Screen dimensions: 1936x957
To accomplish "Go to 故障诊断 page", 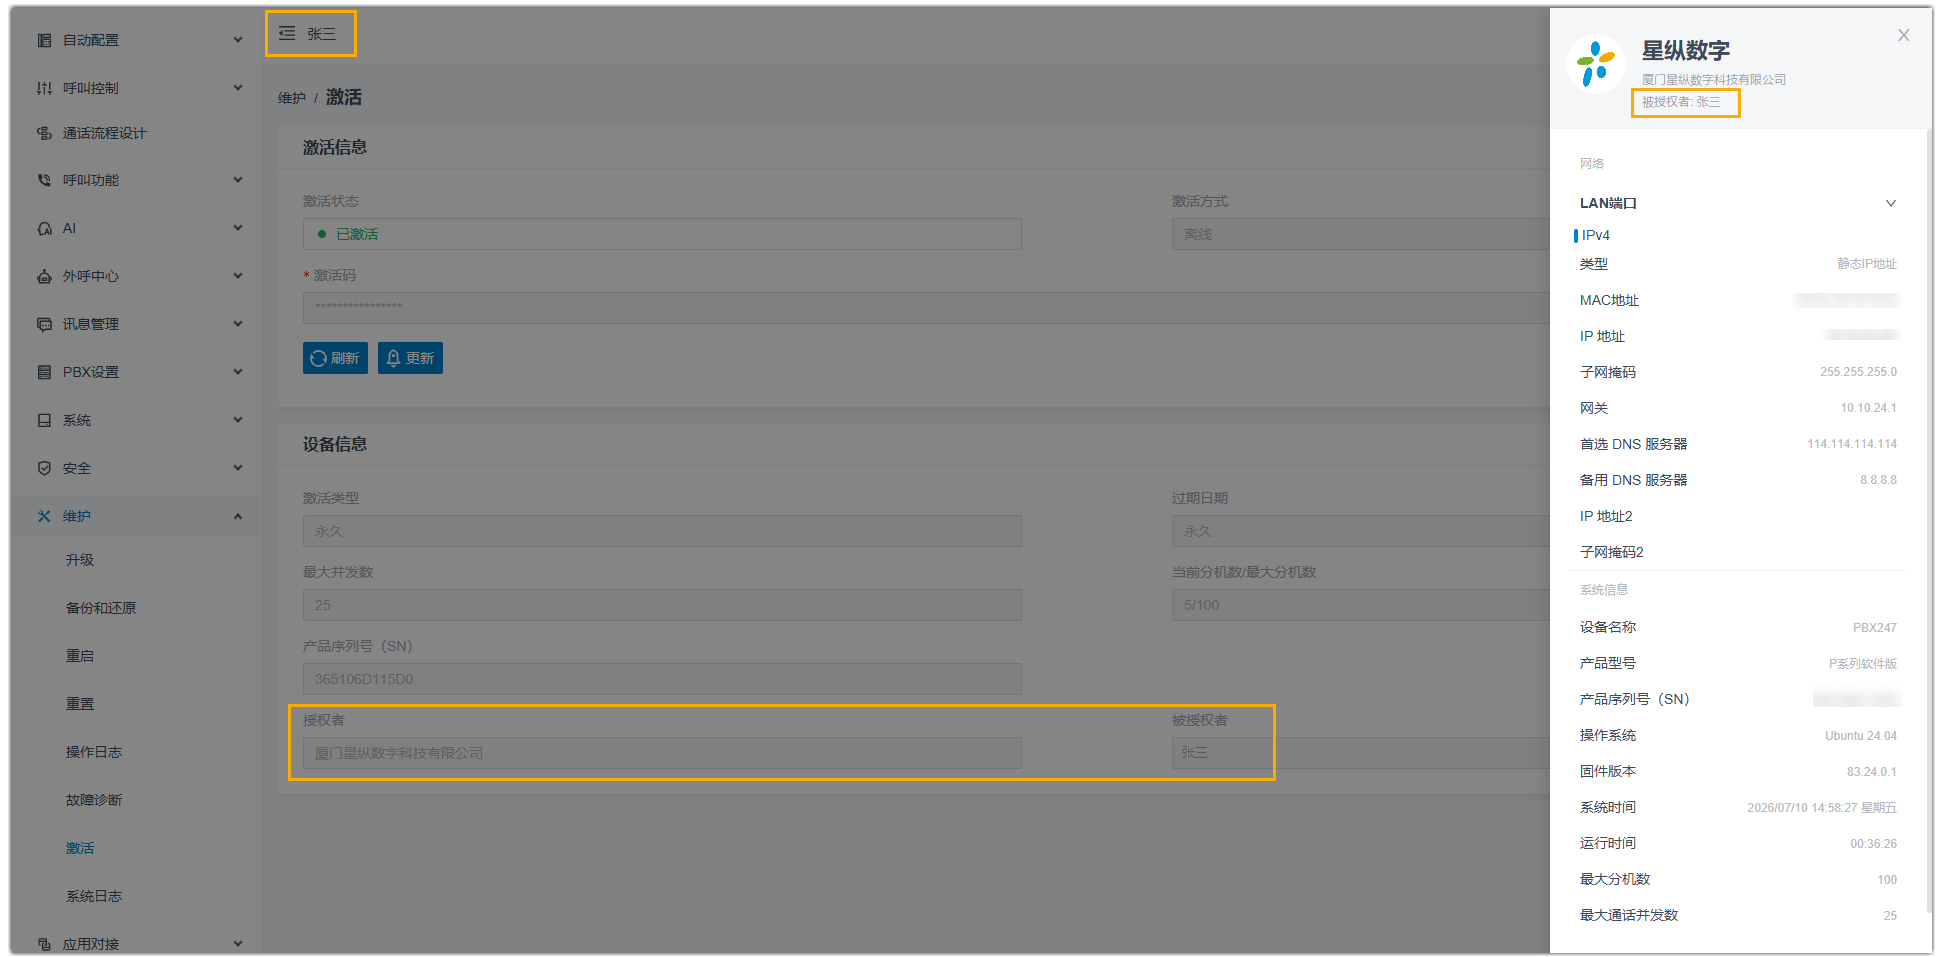I will click(x=94, y=800).
